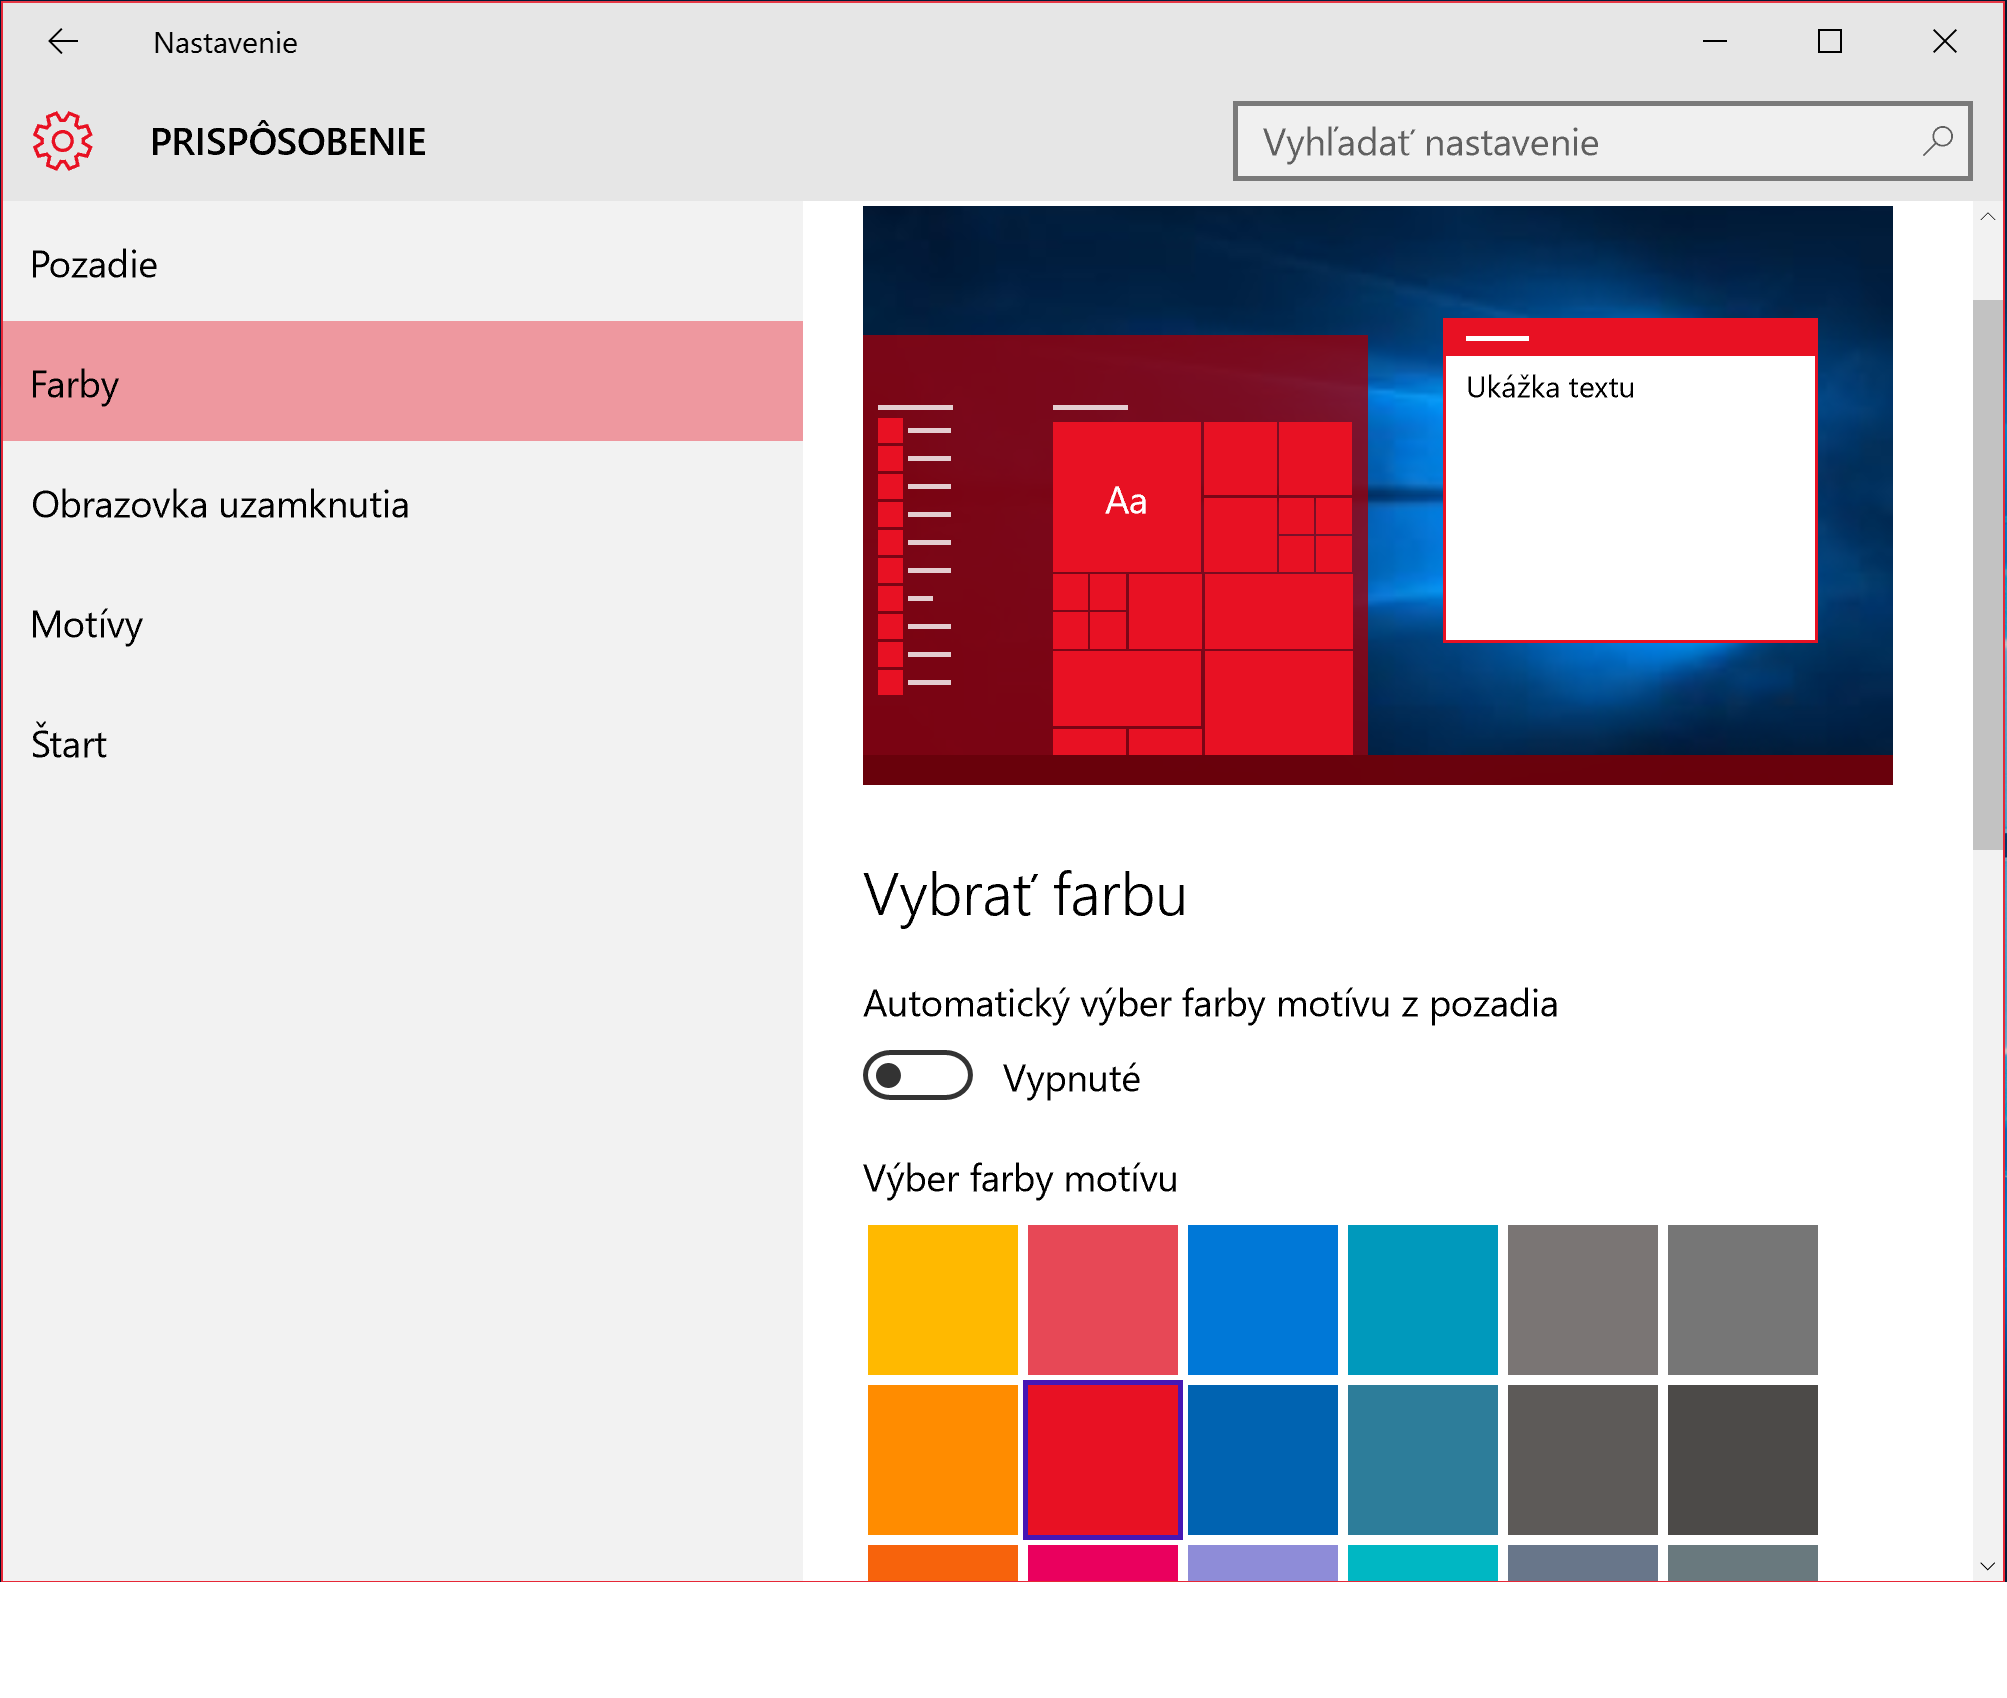Focus the Vyhľadať nastavenie search field
This screenshot has width=2007, height=1698.
click(1602, 141)
